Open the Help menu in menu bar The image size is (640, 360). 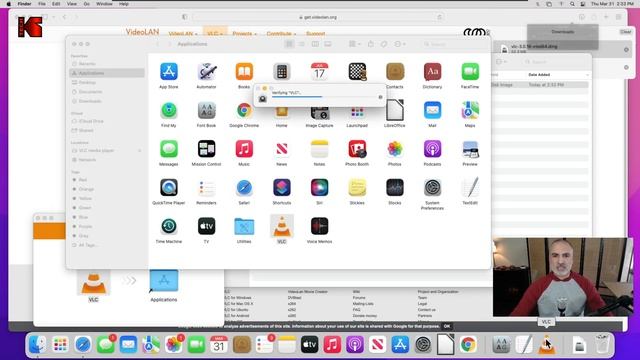point(124,4)
